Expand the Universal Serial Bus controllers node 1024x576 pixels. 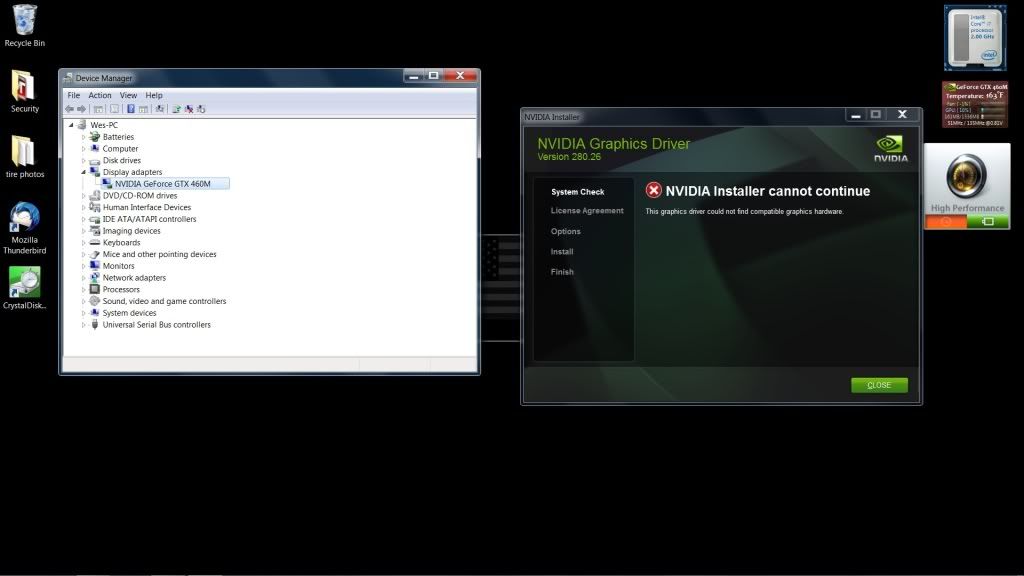point(84,325)
